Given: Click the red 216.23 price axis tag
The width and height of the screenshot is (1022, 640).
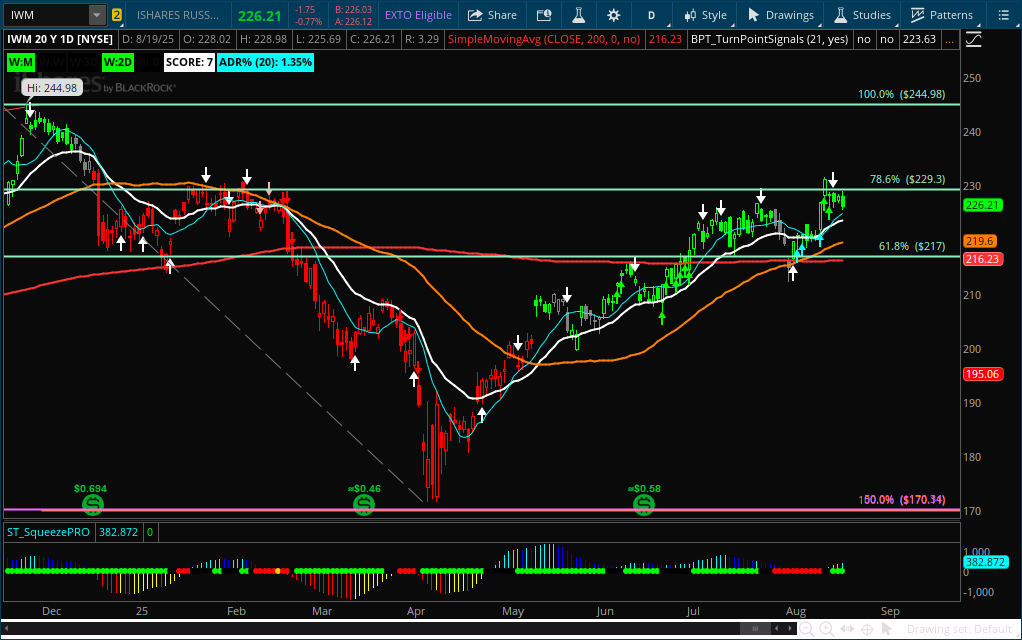Looking at the screenshot, I should coord(983,259).
